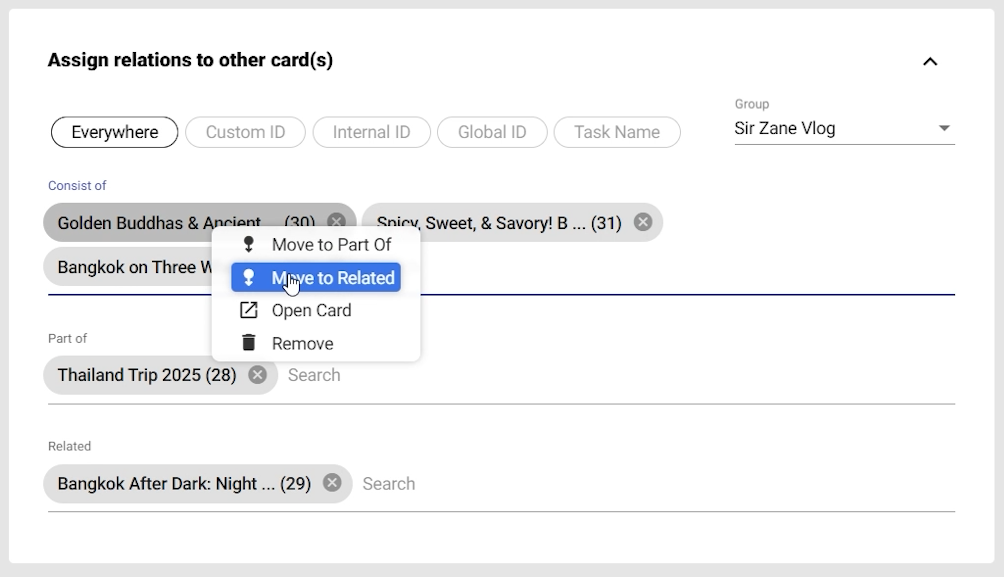
Task: Open the Group dropdown arrow
Action: [x=944, y=128]
